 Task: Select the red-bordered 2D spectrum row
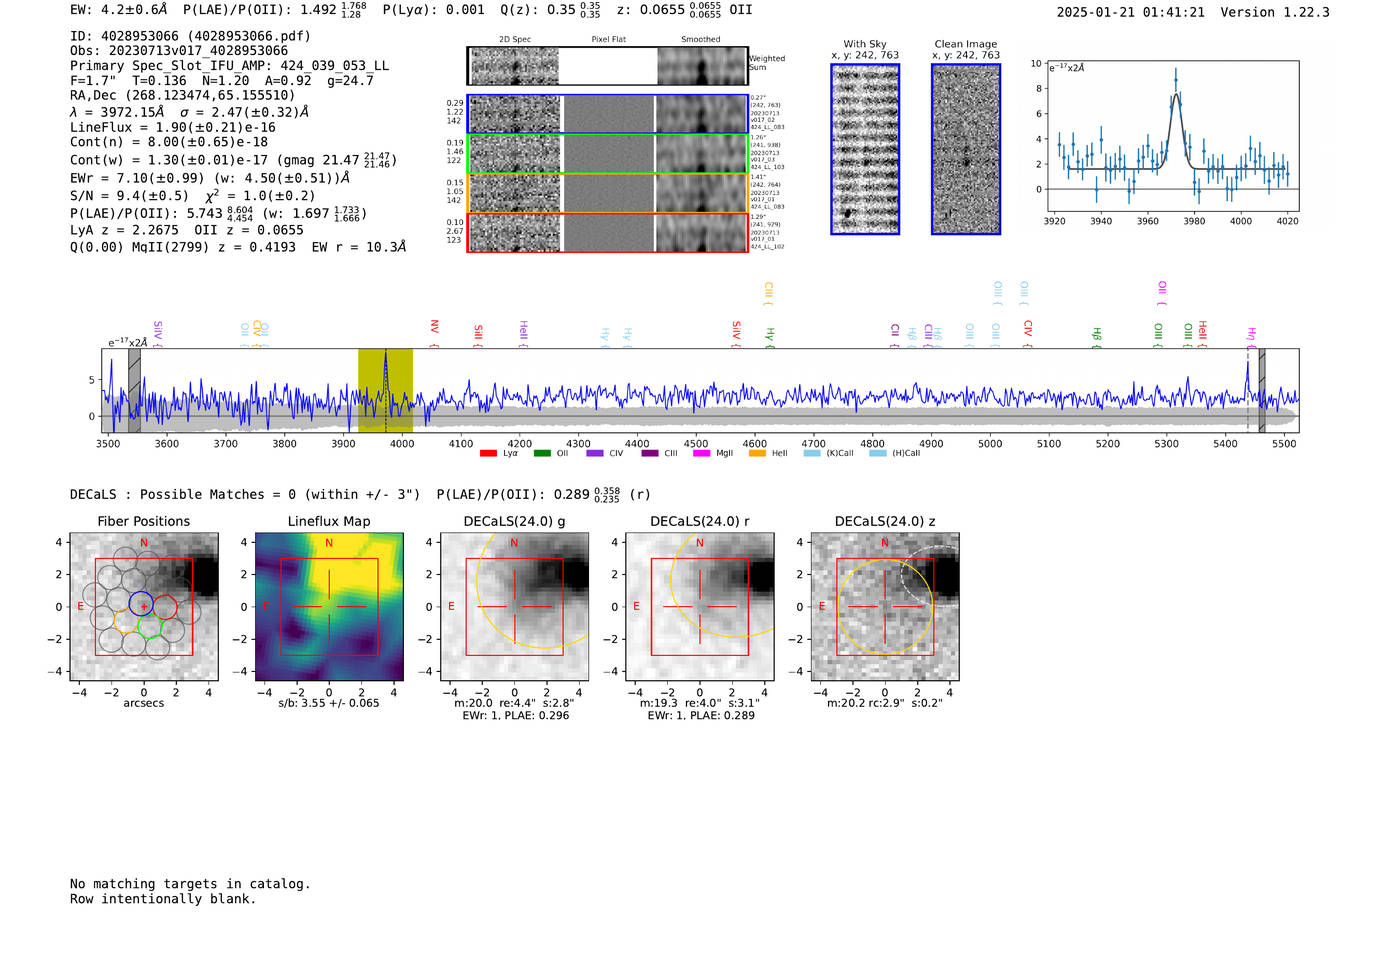(x=608, y=232)
